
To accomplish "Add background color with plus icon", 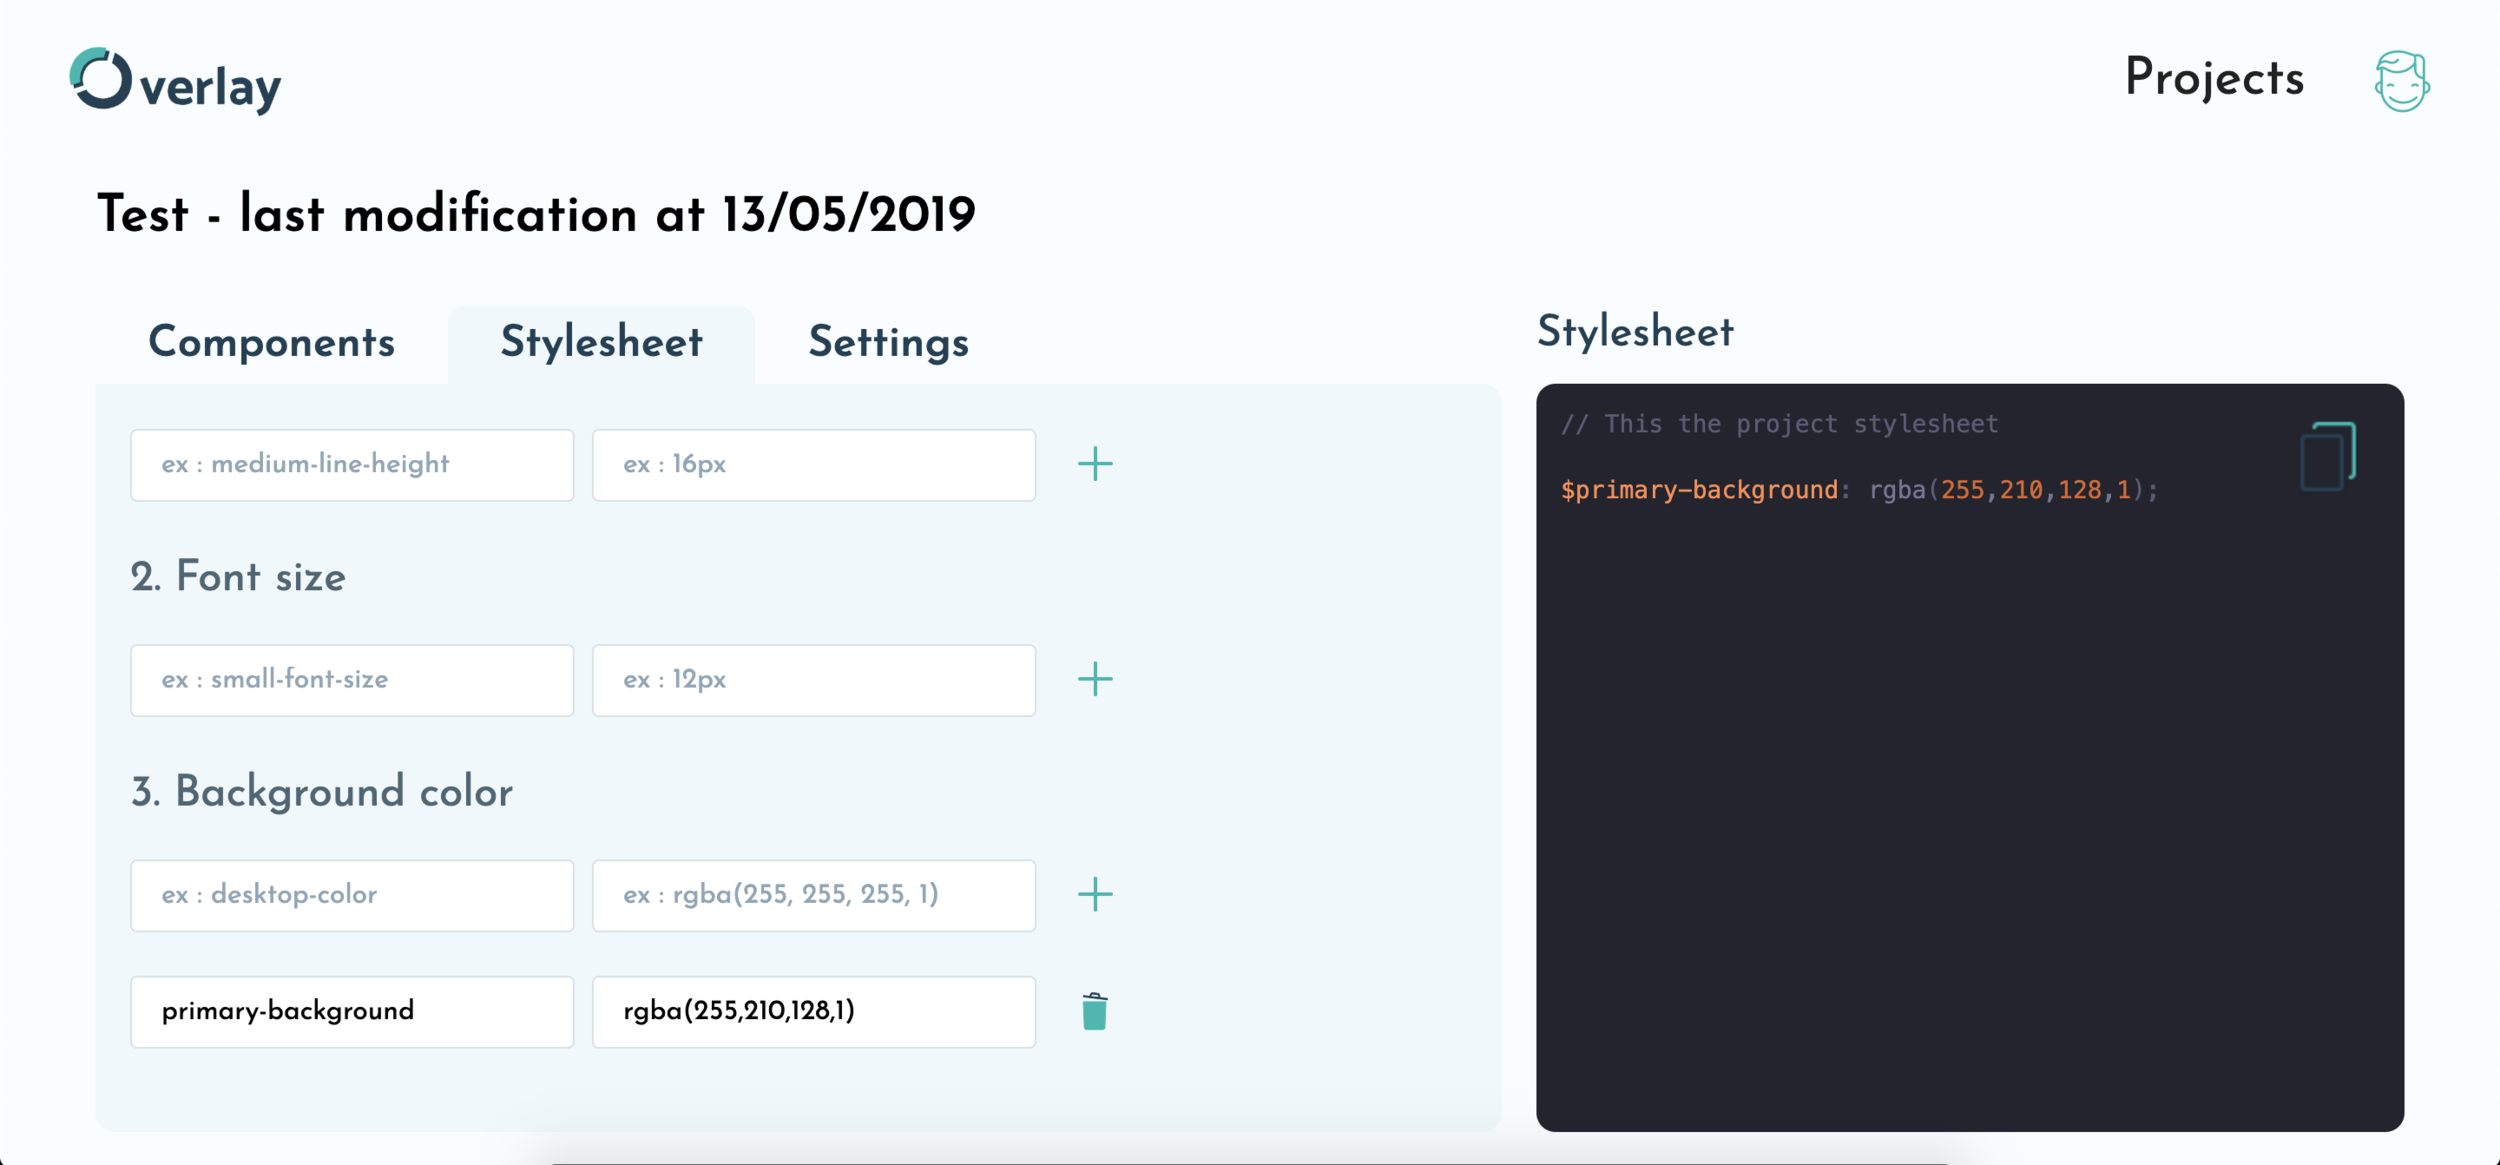I will pos(1095,895).
